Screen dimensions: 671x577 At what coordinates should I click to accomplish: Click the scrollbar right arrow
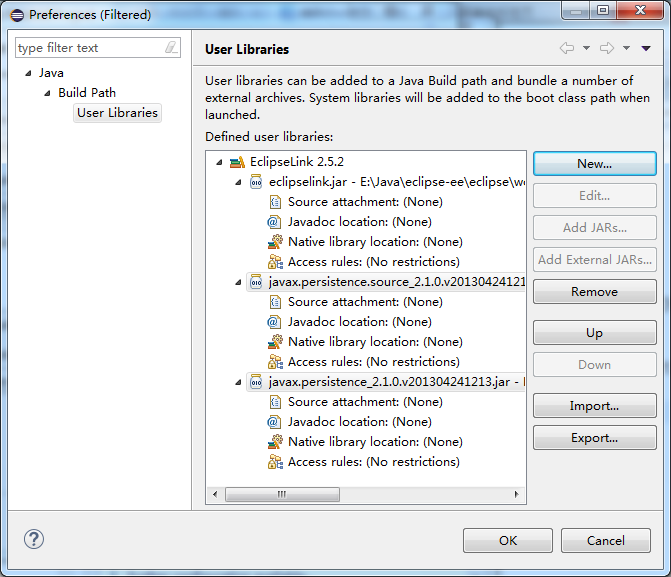(517, 494)
